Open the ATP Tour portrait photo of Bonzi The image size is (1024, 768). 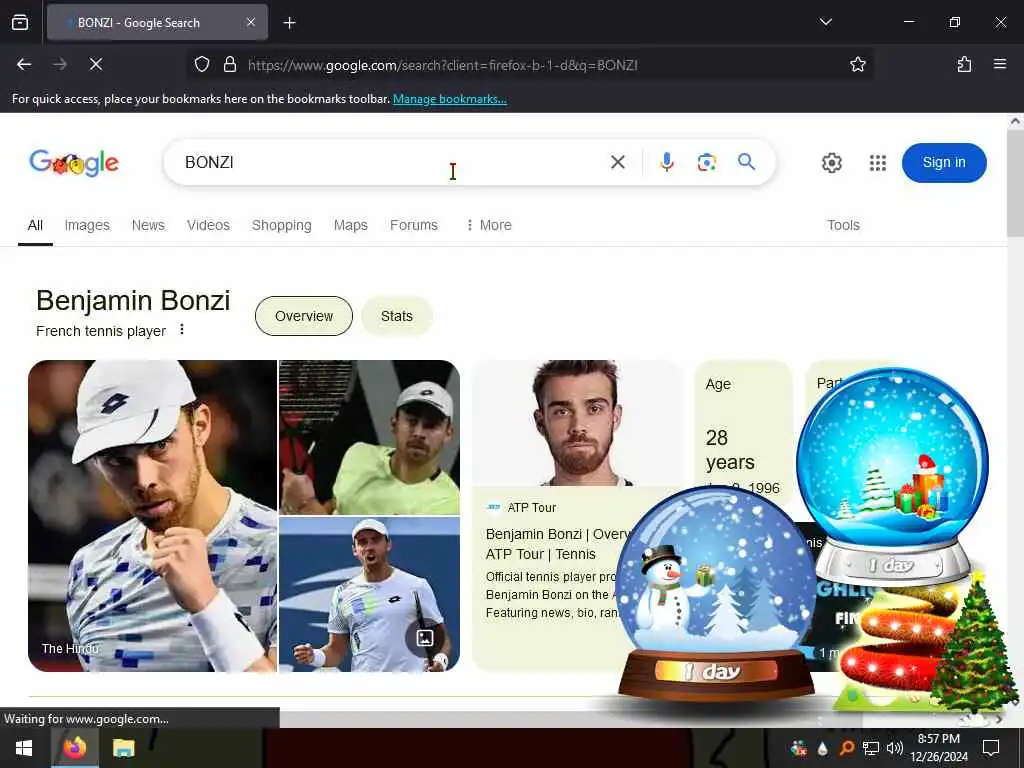click(x=577, y=423)
